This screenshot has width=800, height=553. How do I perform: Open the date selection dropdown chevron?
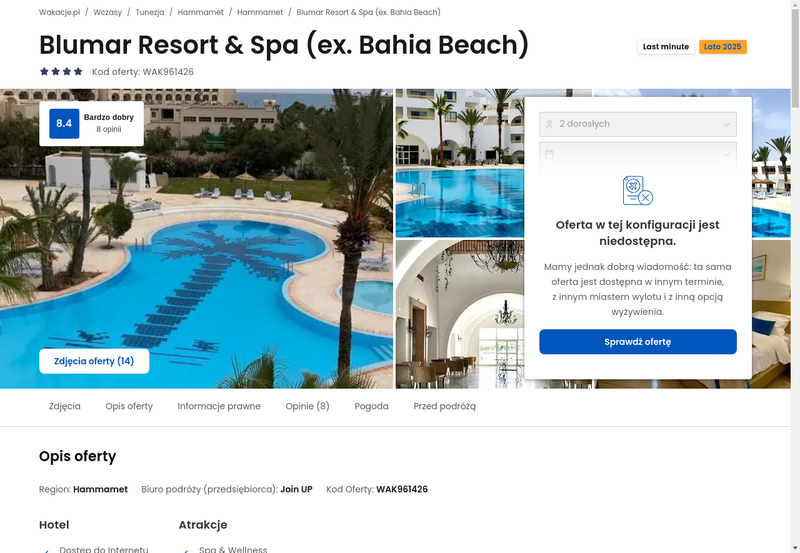click(x=727, y=154)
